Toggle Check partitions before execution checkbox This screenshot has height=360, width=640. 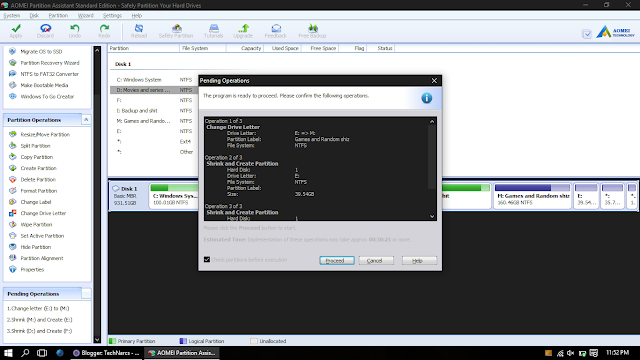pyautogui.click(x=207, y=260)
